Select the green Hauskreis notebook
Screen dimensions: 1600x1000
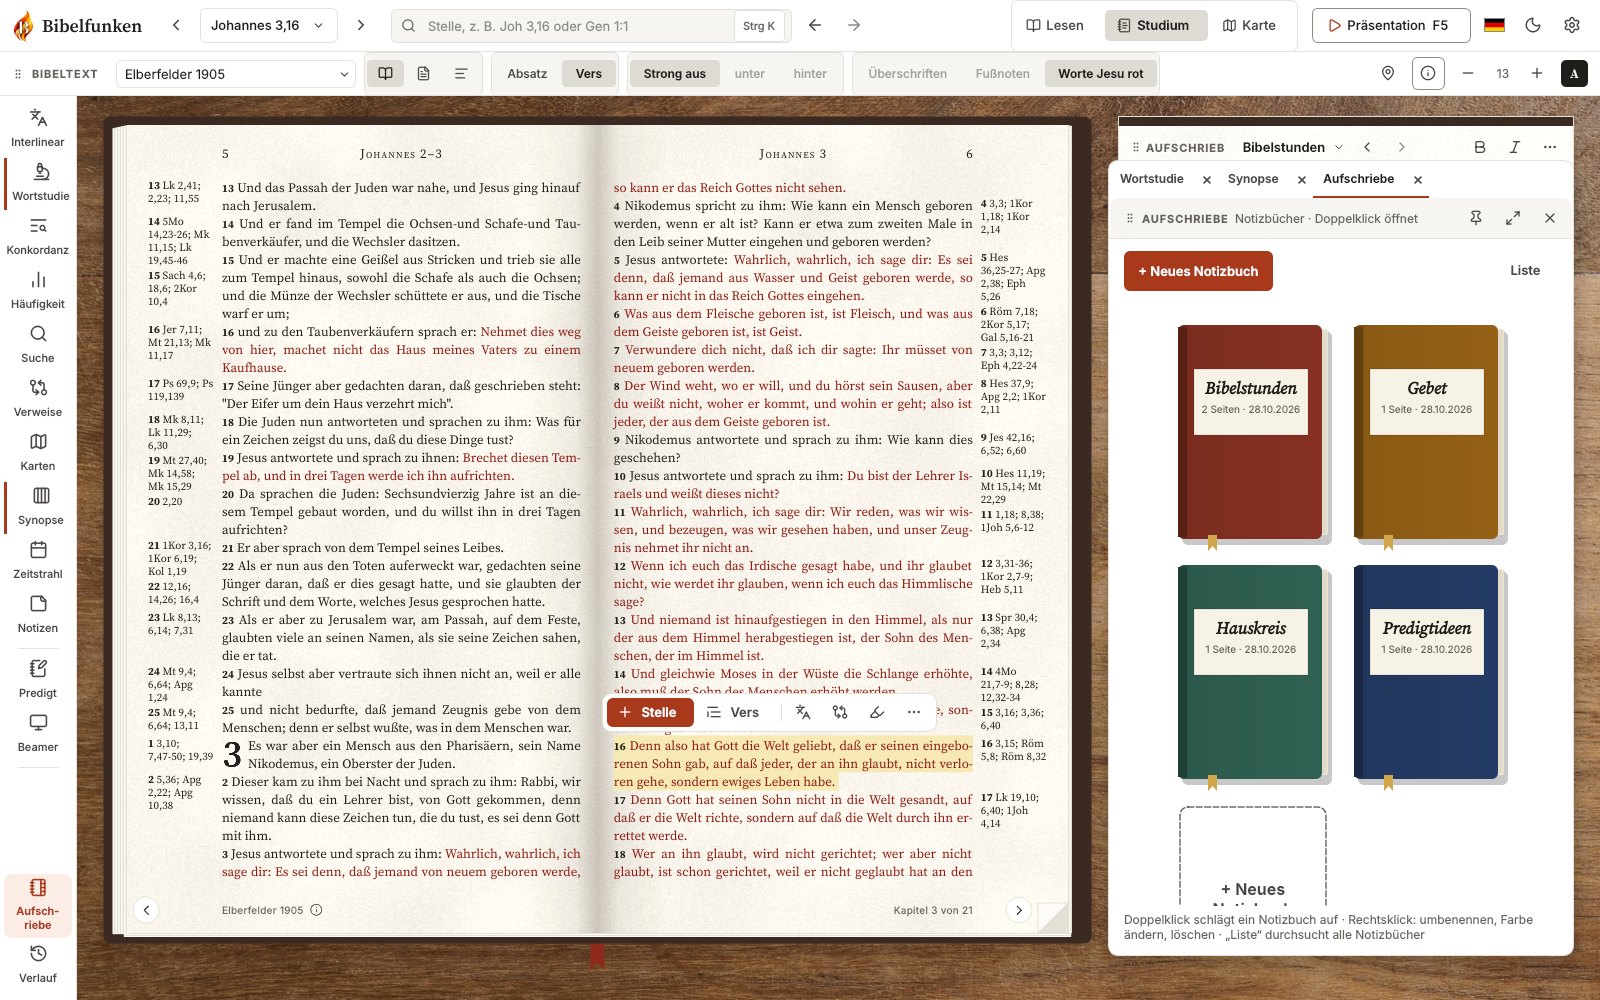pyautogui.click(x=1250, y=672)
